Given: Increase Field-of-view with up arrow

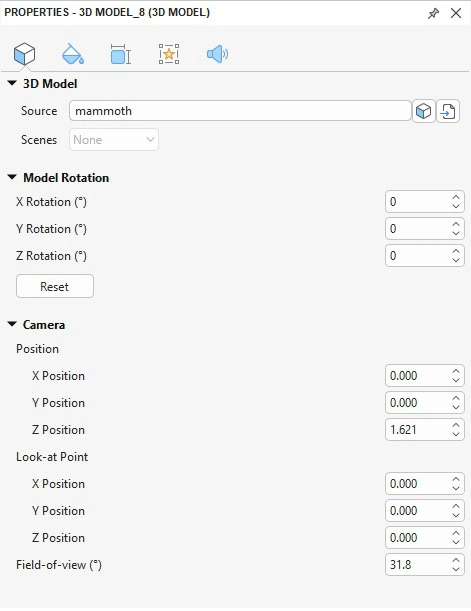Looking at the screenshot, I should click(x=456, y=560).
